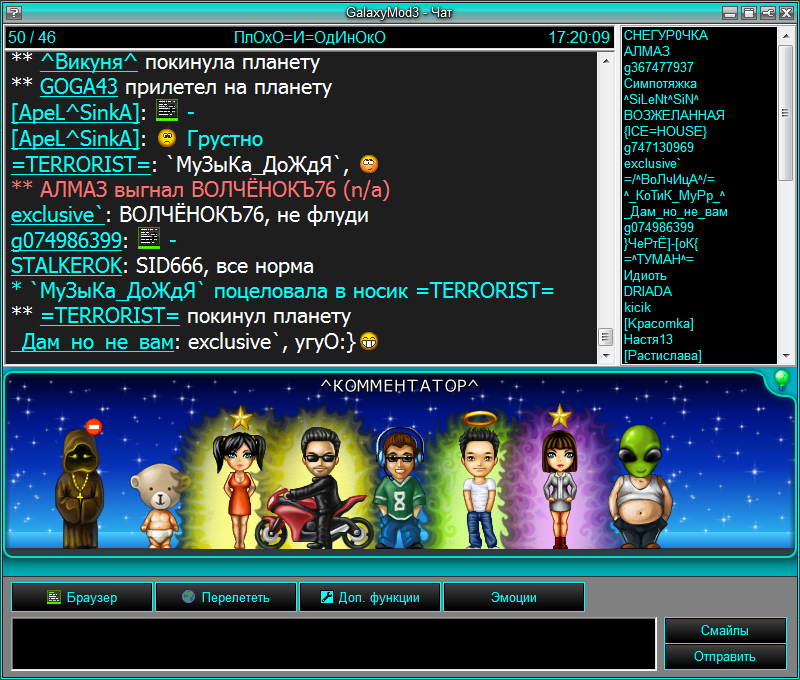Image resolution: width=800 pixels, height=680 pixels.
Task: Select the teddy bear avatar
Action: click(x=158, y=505)
